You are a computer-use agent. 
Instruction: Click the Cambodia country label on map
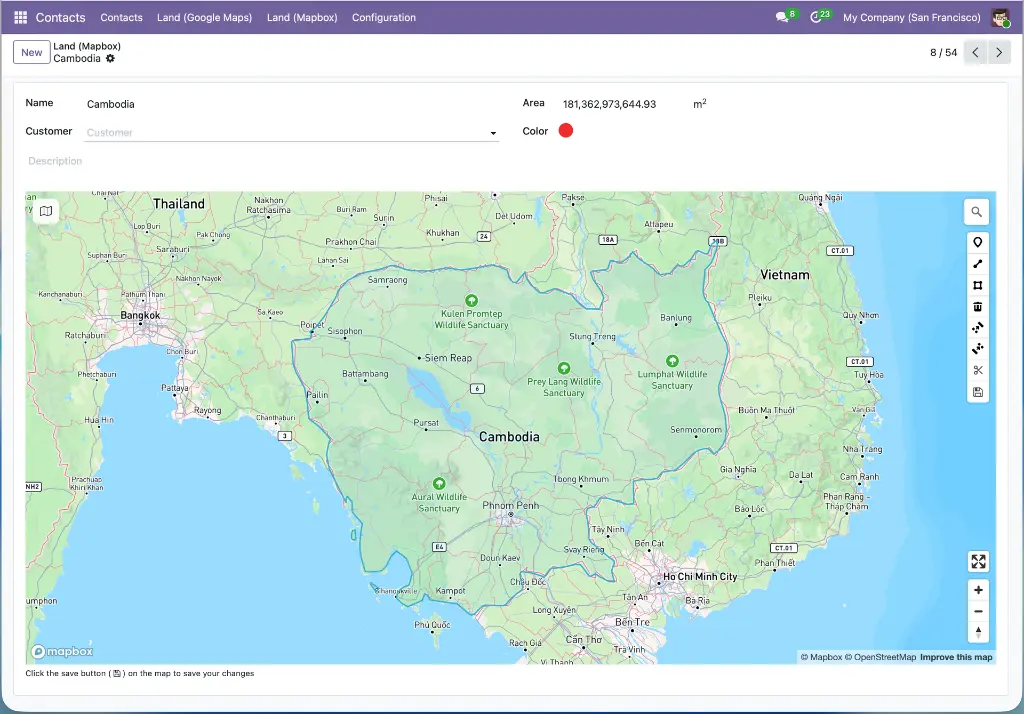pyautogui.click(x=509, y=437)
